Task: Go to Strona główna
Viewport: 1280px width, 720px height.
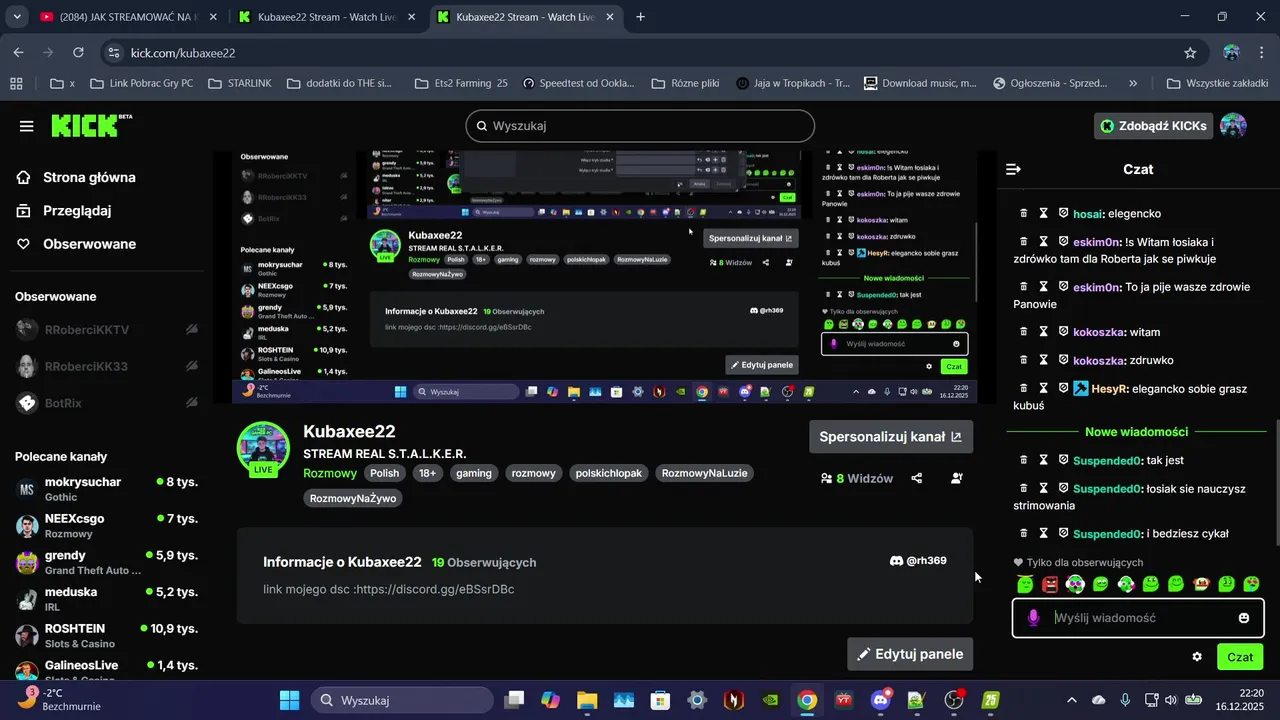Action: click(x=77, y=177)
